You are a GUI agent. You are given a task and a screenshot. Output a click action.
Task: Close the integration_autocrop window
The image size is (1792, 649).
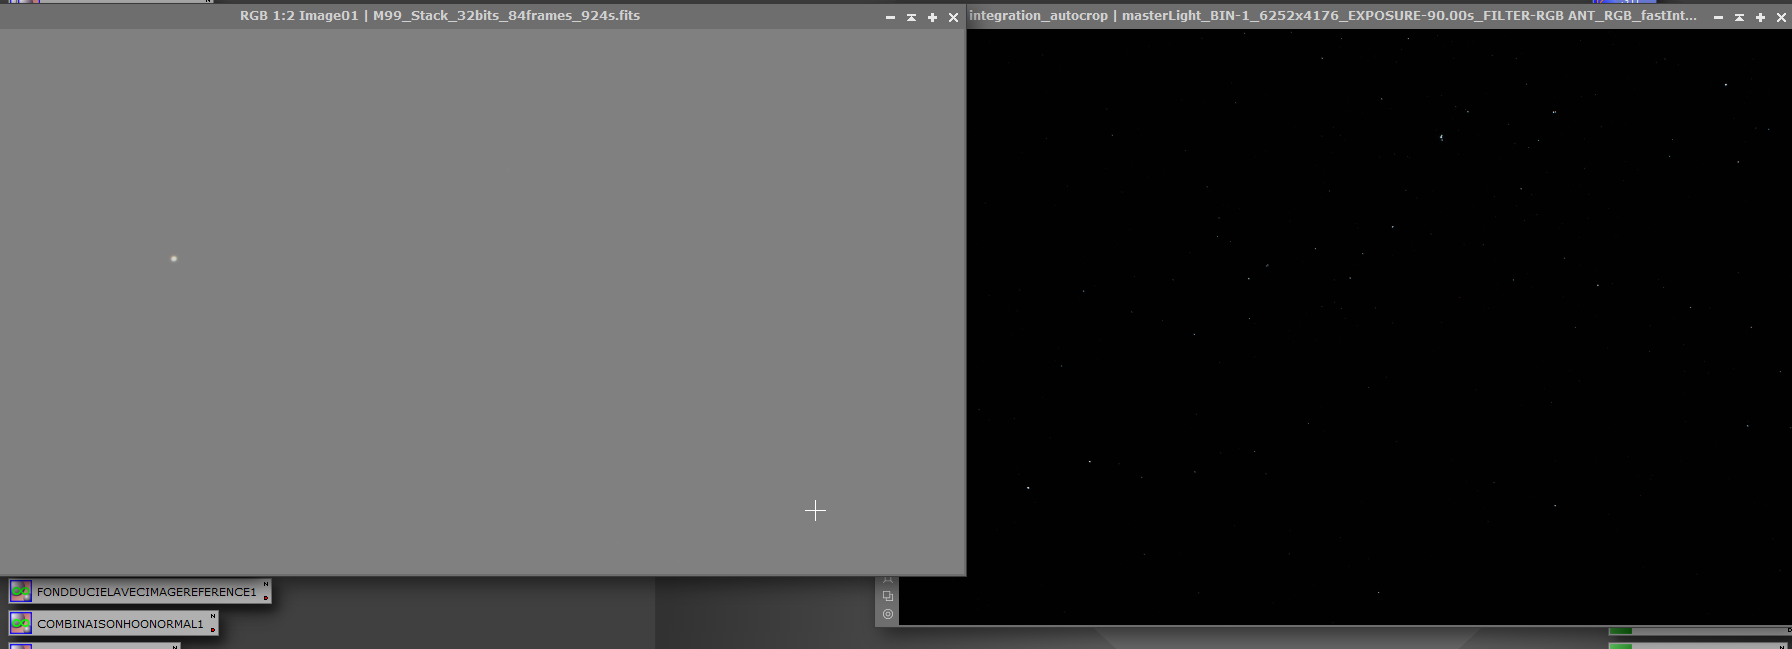pos(1781,17)
